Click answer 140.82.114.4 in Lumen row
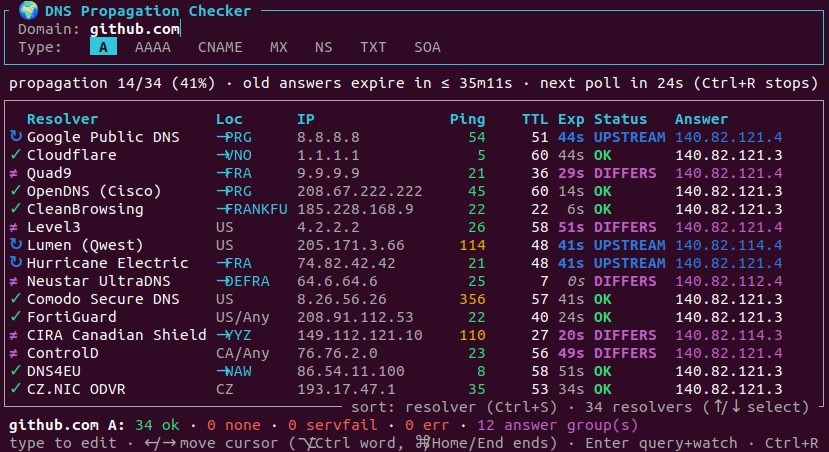829x452 pixels. pyautogui.click(x=729, y=245)
